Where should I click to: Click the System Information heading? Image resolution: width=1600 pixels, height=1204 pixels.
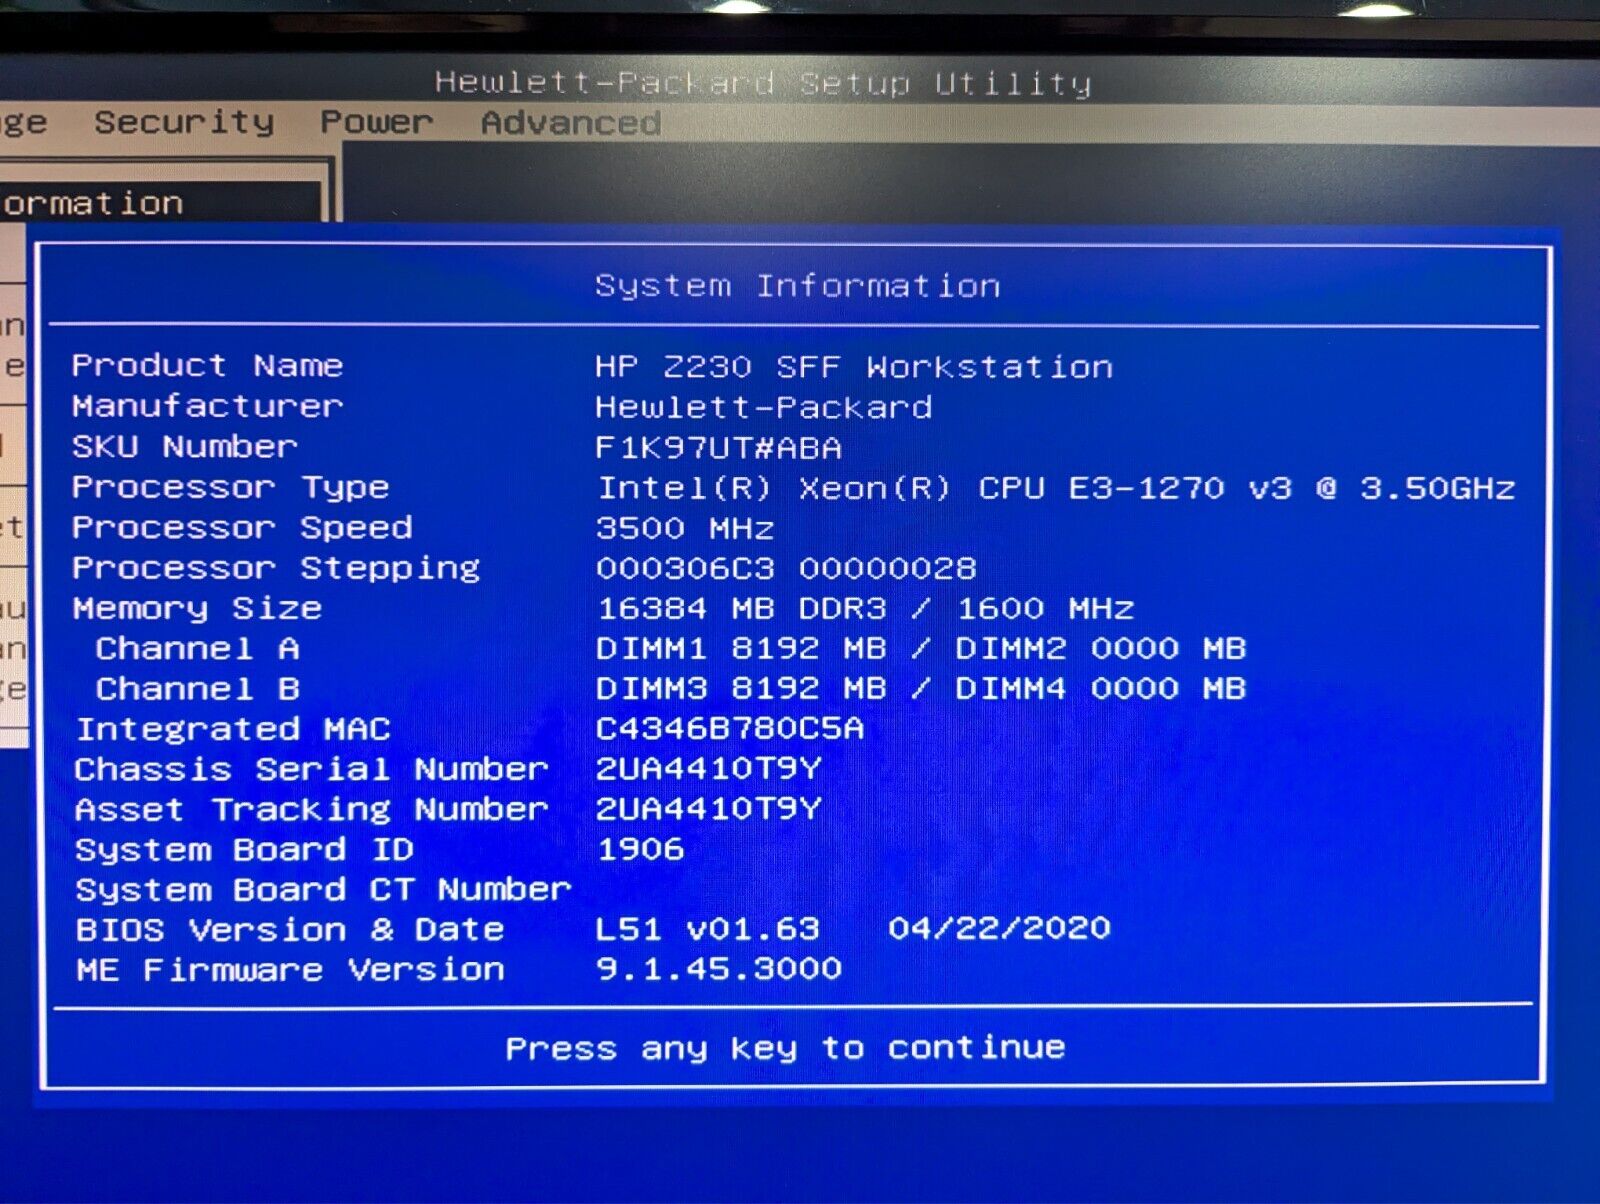797,286
